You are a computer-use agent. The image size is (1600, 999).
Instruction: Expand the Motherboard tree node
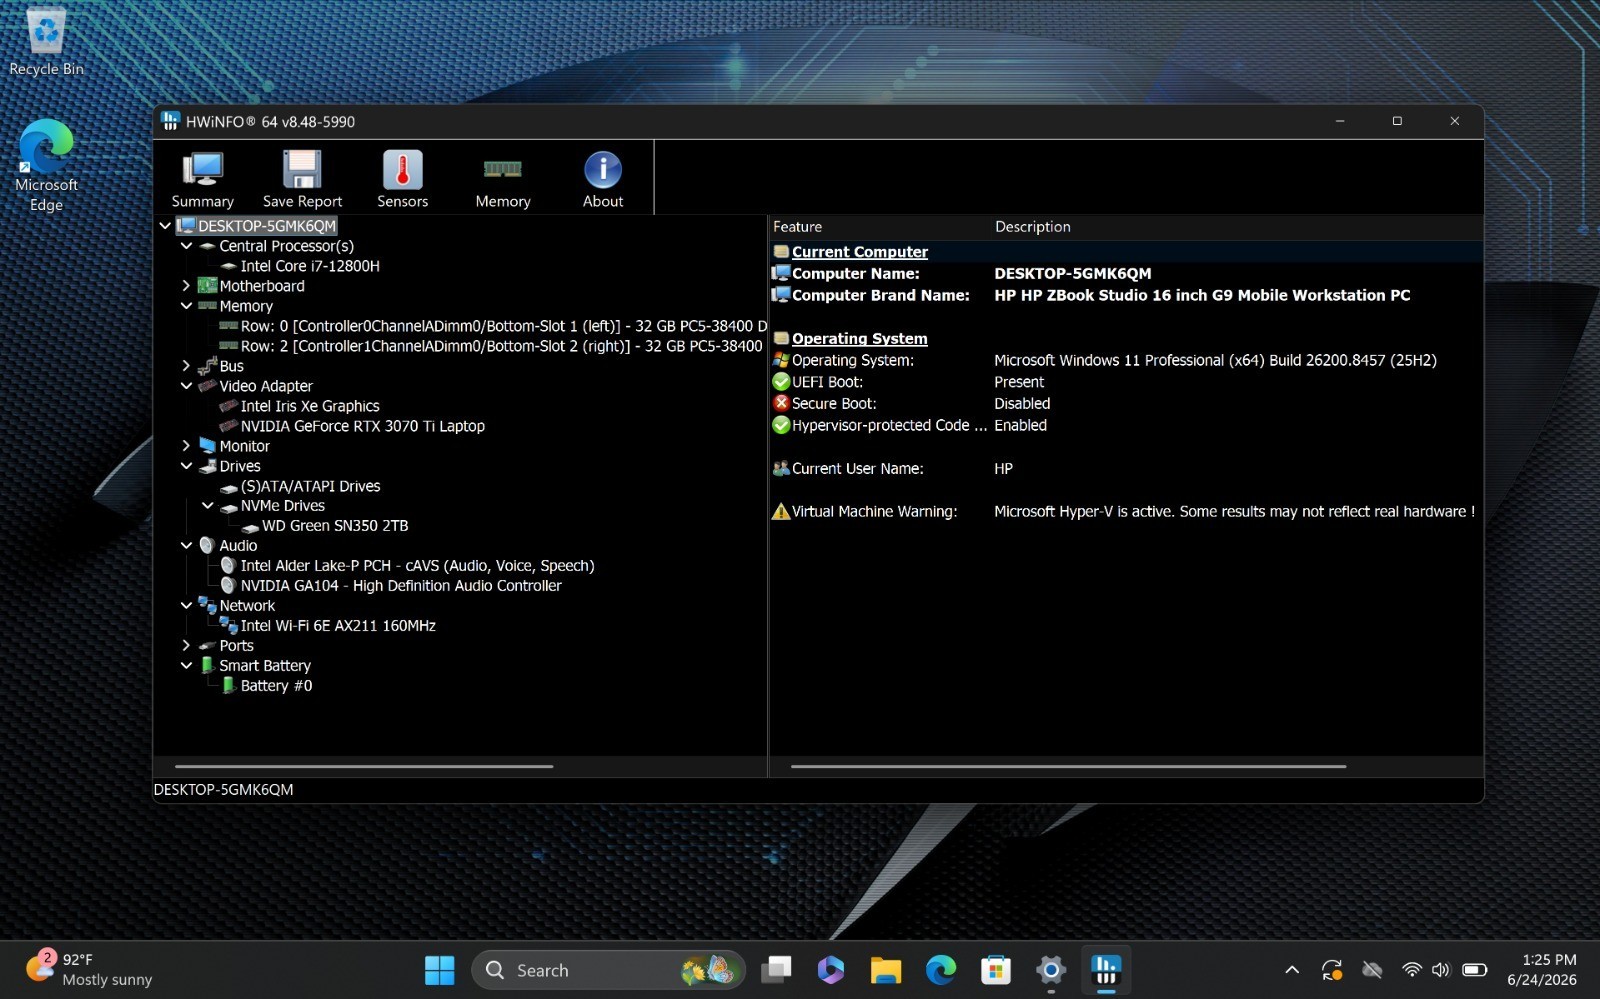point(186,286)
